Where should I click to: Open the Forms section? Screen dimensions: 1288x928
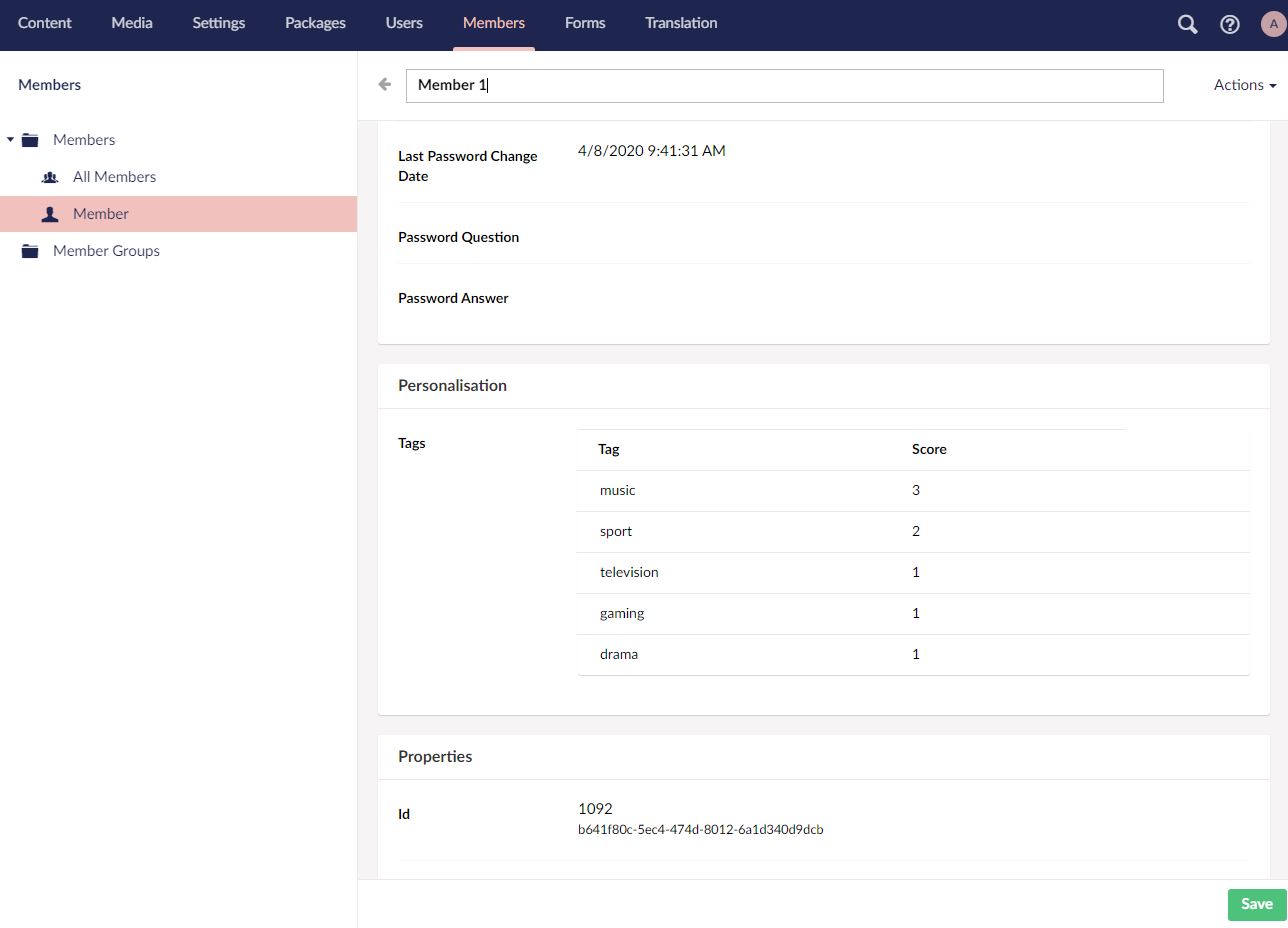pos(585,23)
